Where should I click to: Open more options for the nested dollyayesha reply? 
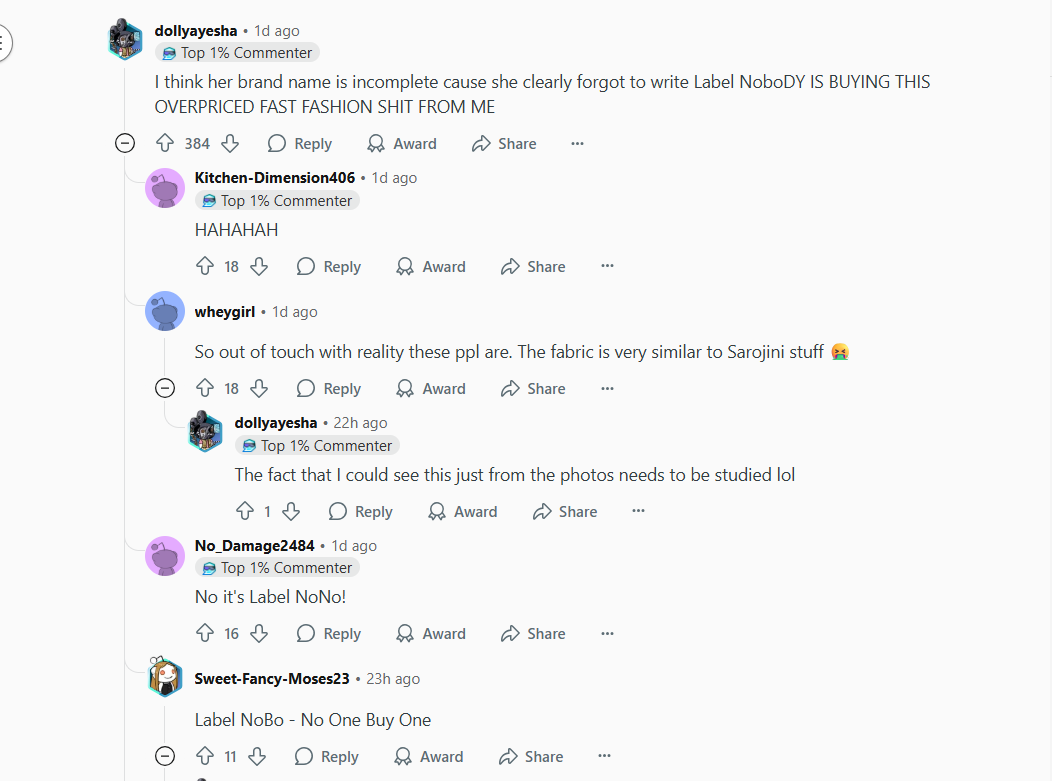point(638,511)
